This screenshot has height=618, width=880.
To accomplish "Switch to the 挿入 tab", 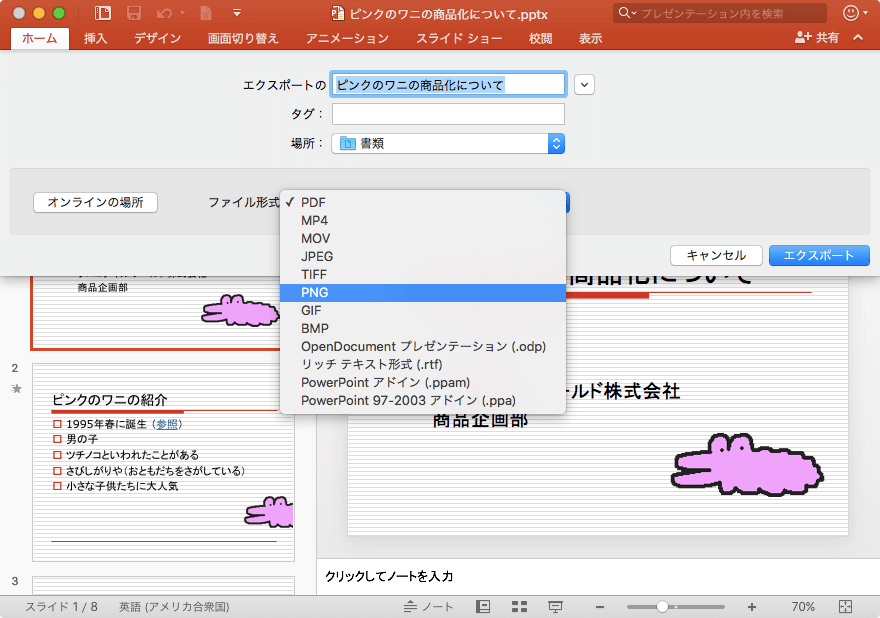I will (x=95, y=38).
